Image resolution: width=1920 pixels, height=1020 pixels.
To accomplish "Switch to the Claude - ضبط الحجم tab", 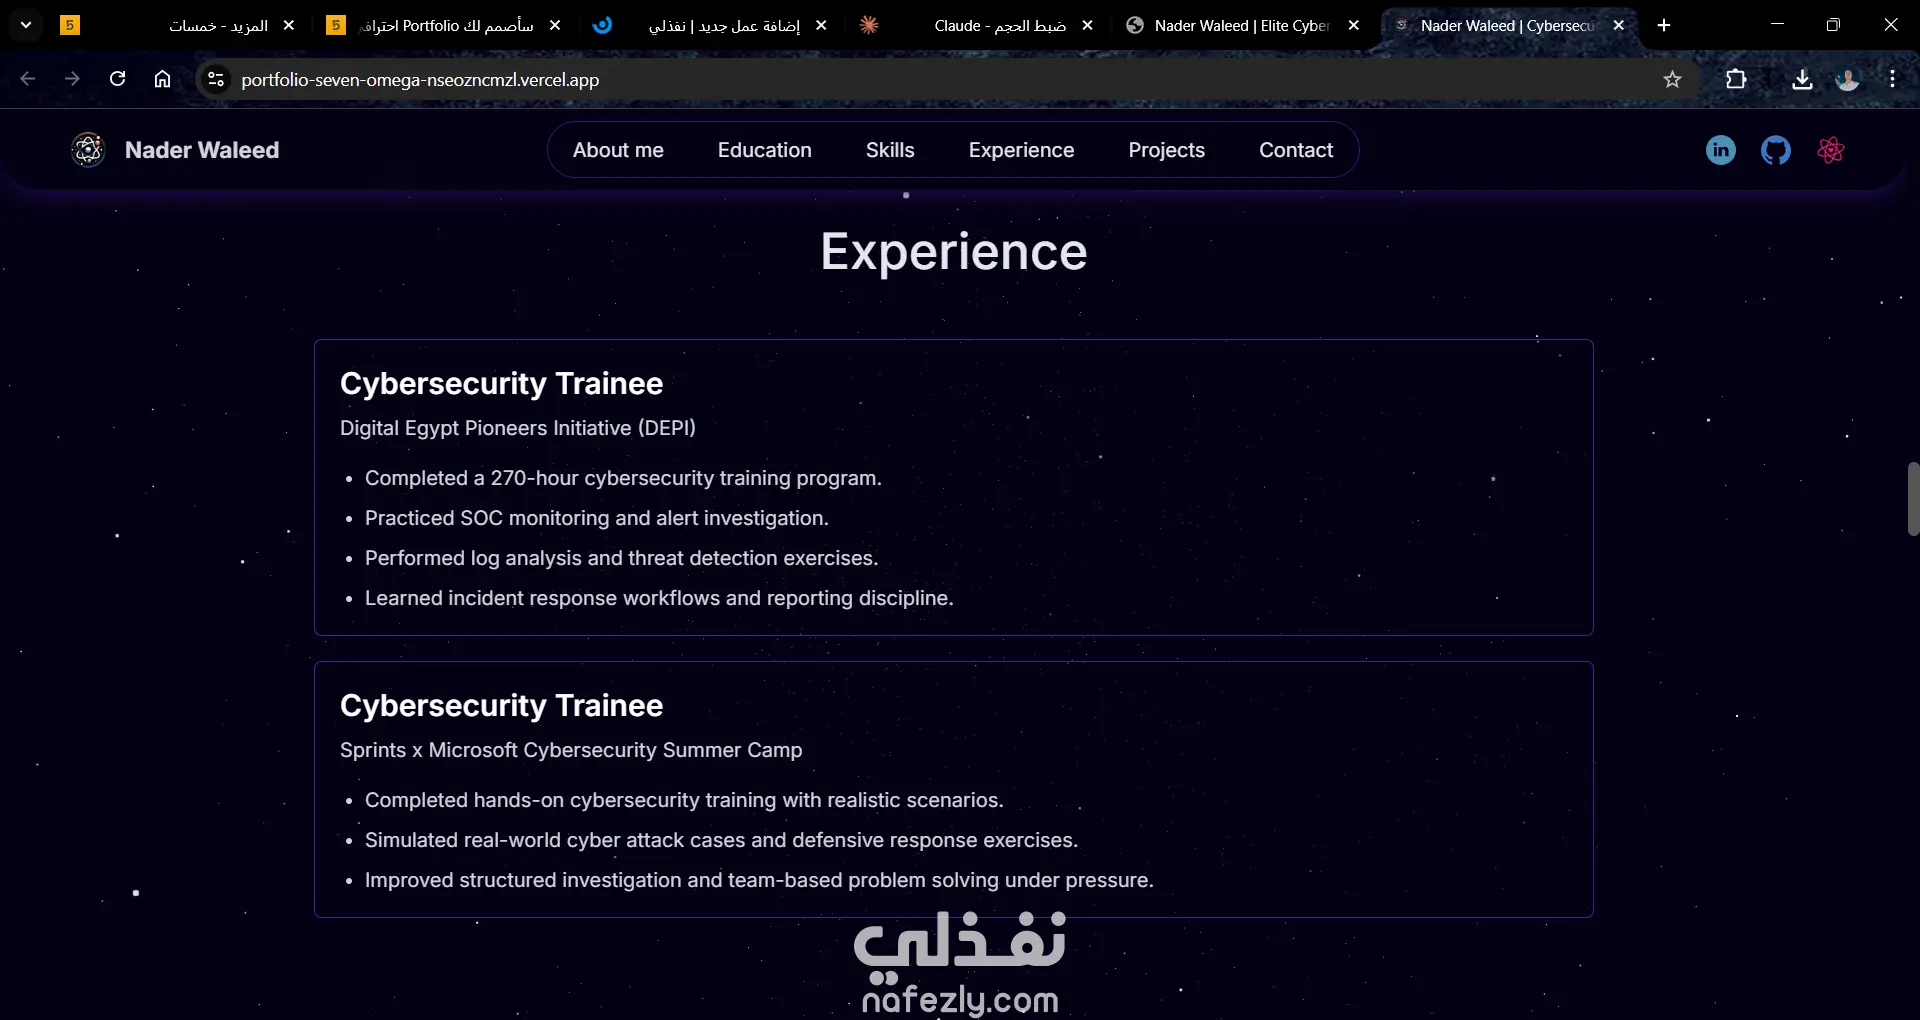I will [978, 25].
